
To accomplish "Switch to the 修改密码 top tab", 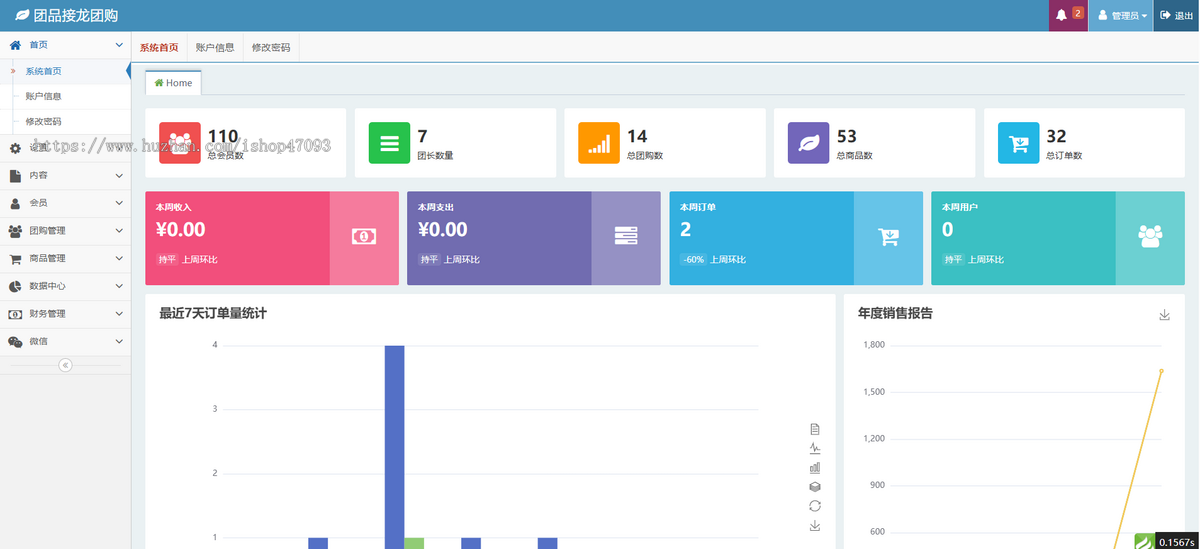I will tap(271, 47).
